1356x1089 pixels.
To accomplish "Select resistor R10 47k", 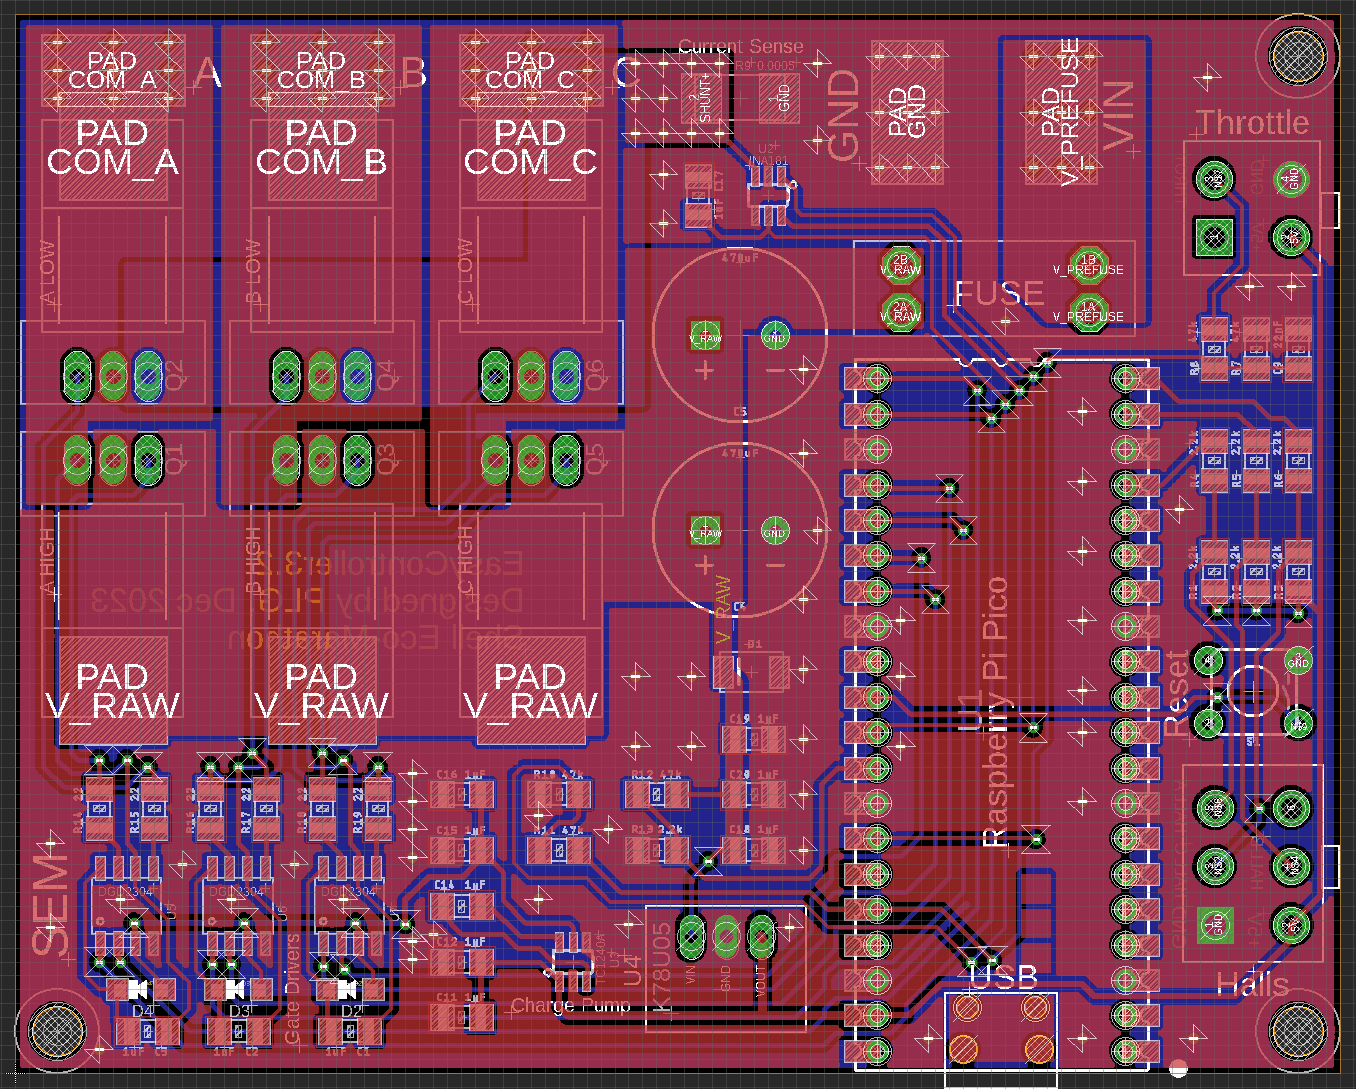I will pyautogui.click(x=559, y=795).
